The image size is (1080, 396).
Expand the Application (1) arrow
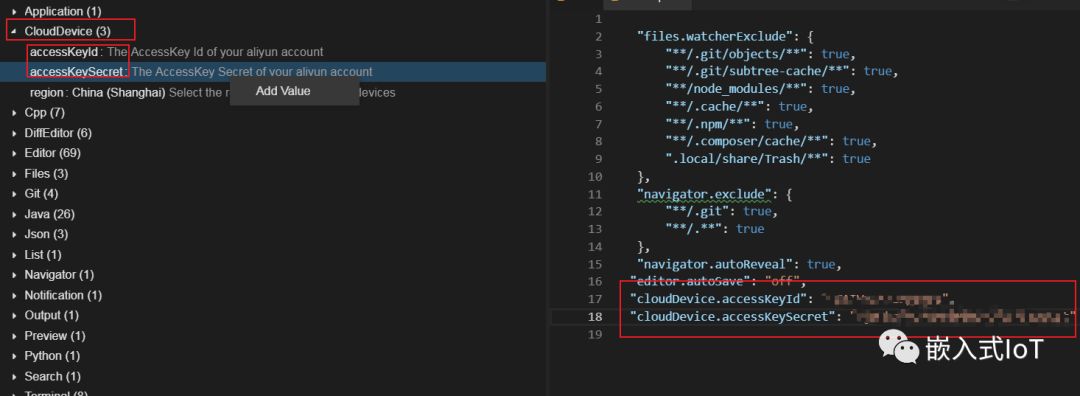[14, 12]
